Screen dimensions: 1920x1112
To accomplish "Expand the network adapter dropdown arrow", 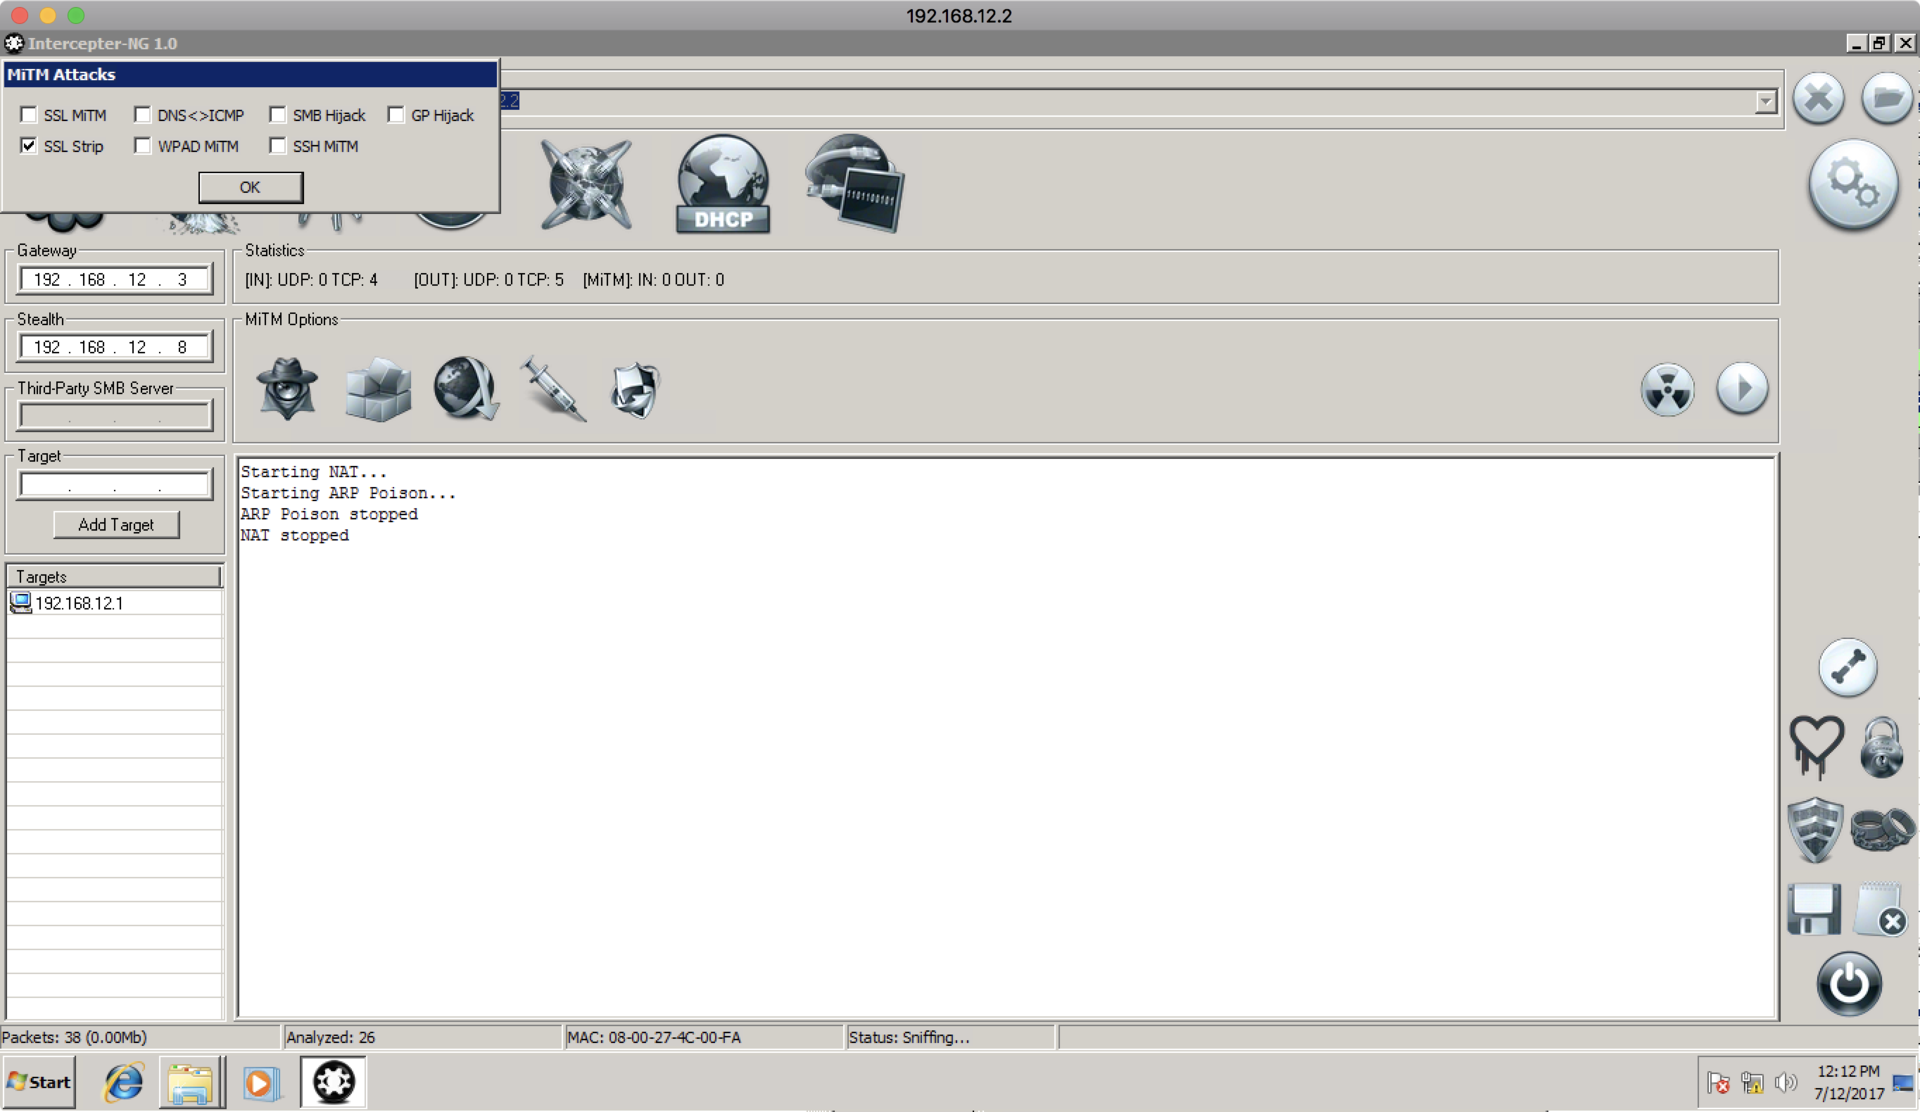I will pyautogui.click(x=1765, y=101).
